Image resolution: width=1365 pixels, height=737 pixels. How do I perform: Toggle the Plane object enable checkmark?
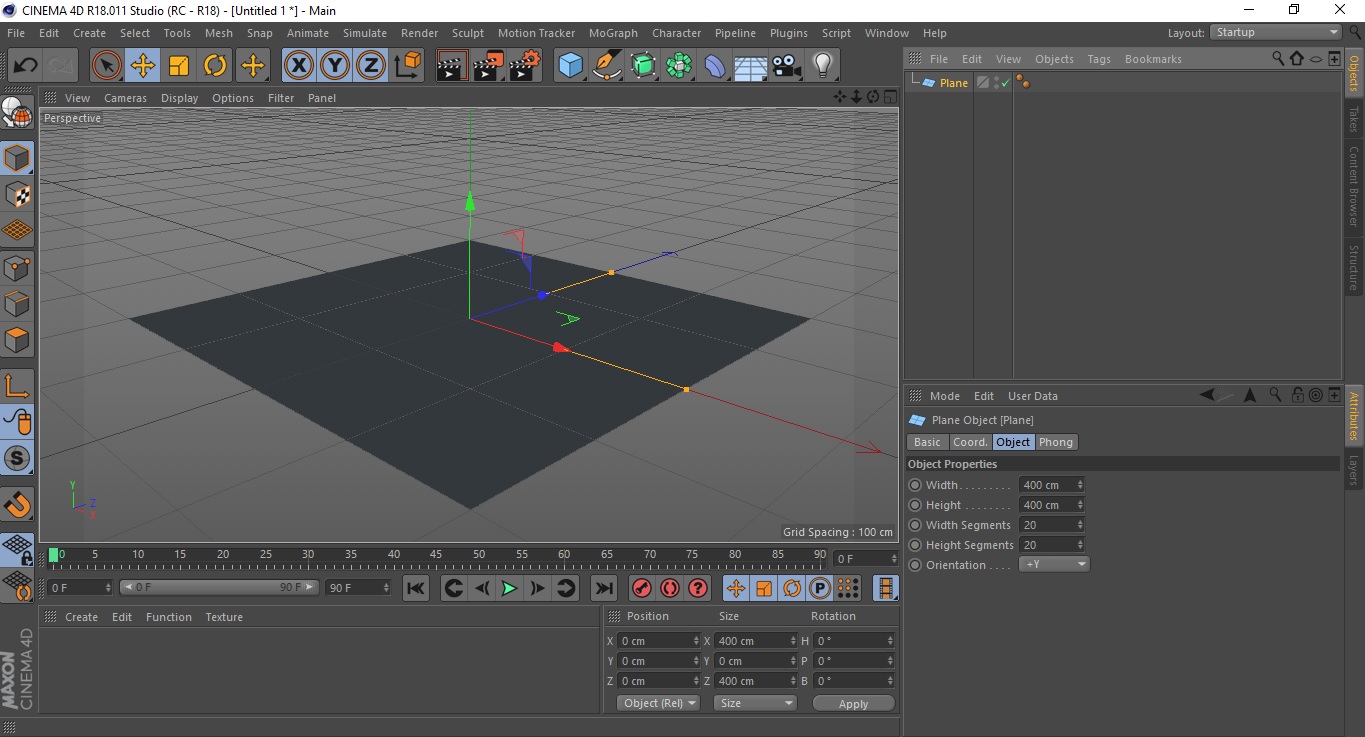click(1005, 83)
